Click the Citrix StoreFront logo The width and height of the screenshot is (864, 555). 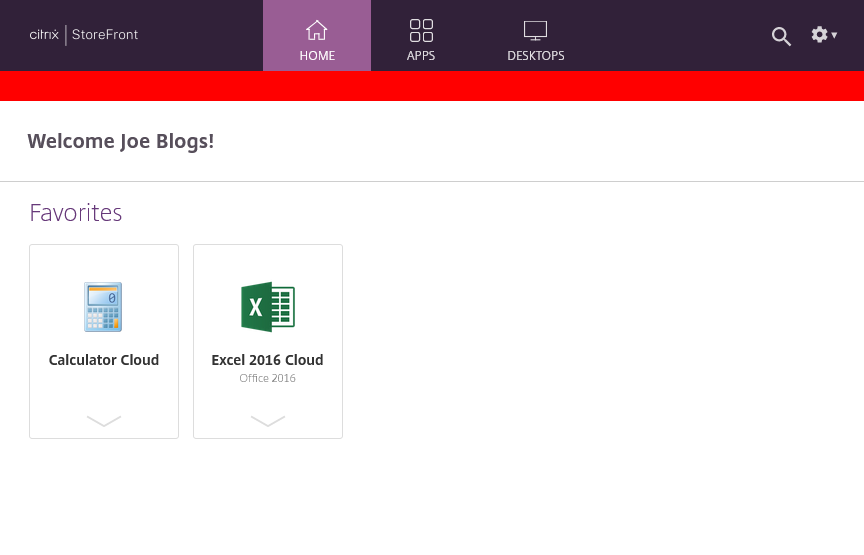point(84,35)
